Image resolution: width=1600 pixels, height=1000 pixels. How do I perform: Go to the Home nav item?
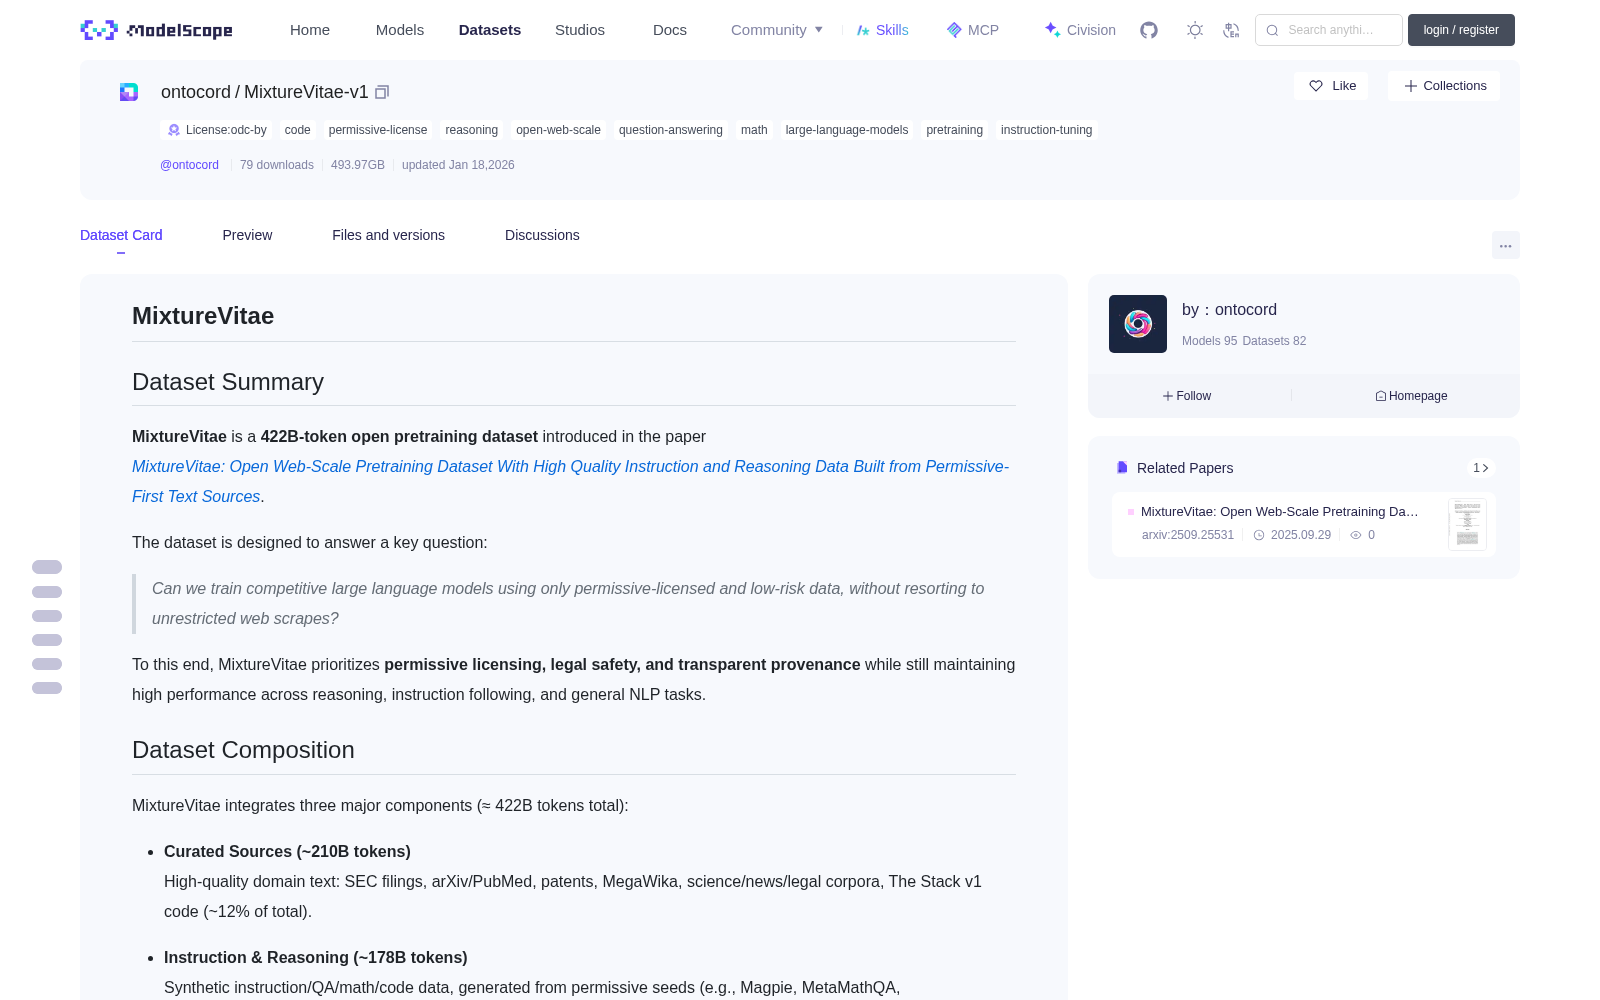310,30
